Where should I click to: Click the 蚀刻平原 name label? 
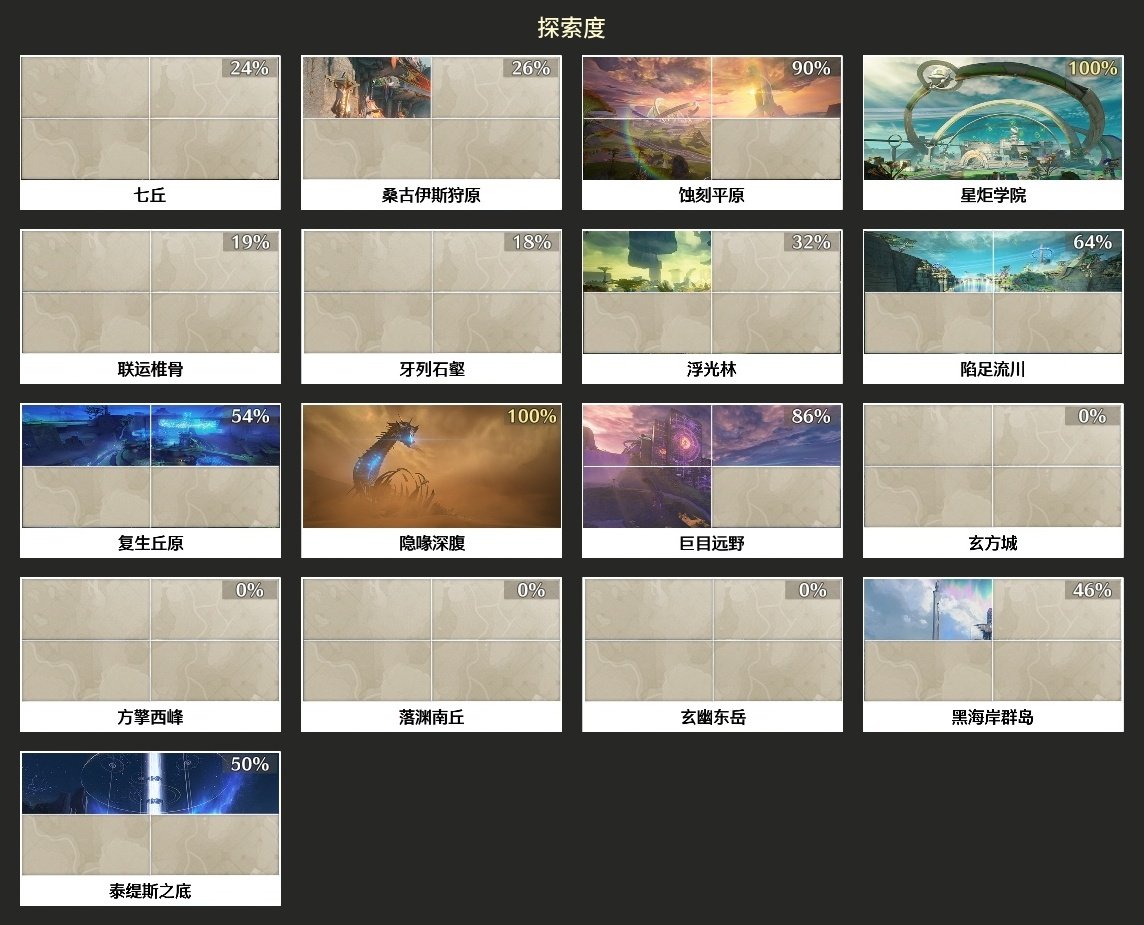tap(712, 195)
